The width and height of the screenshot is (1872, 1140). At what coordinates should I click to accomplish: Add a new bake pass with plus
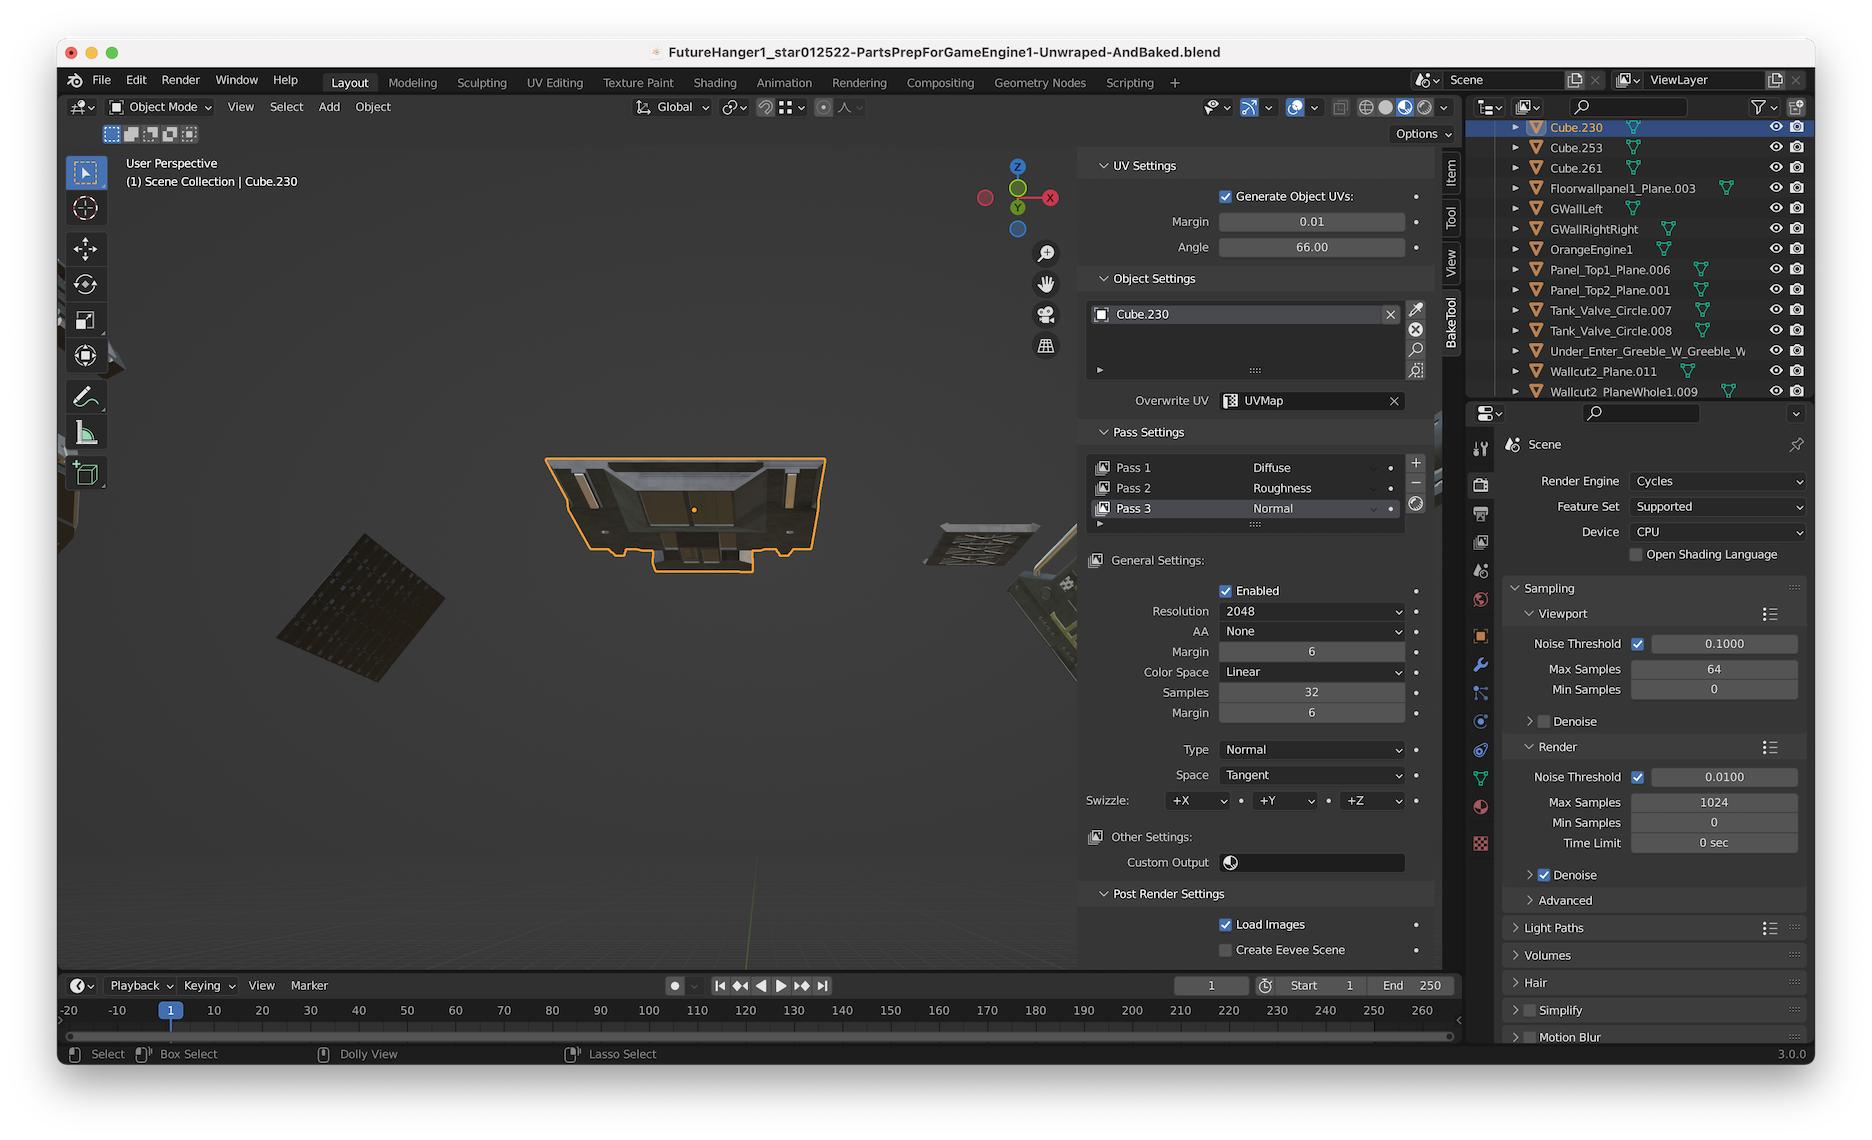point(1416,463)
